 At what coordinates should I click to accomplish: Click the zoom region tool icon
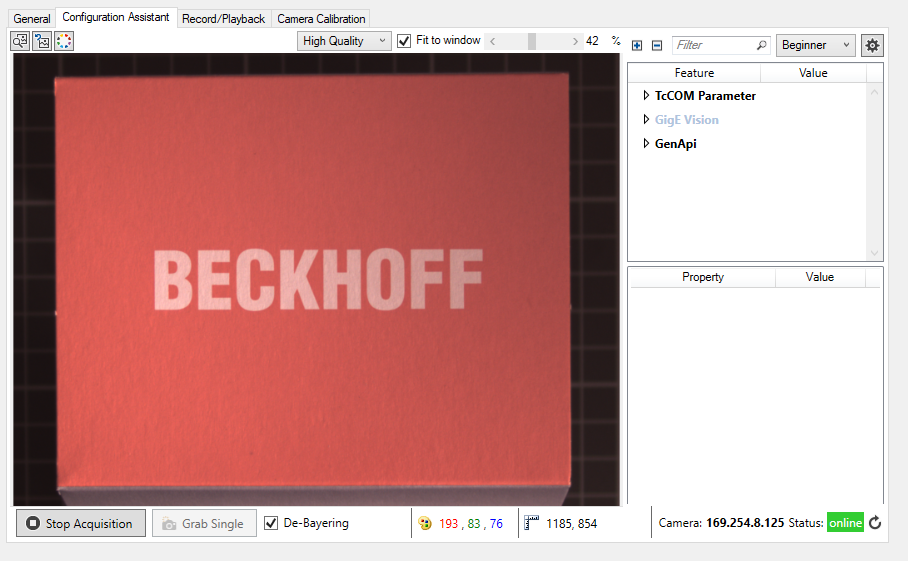tap(20, 41)
